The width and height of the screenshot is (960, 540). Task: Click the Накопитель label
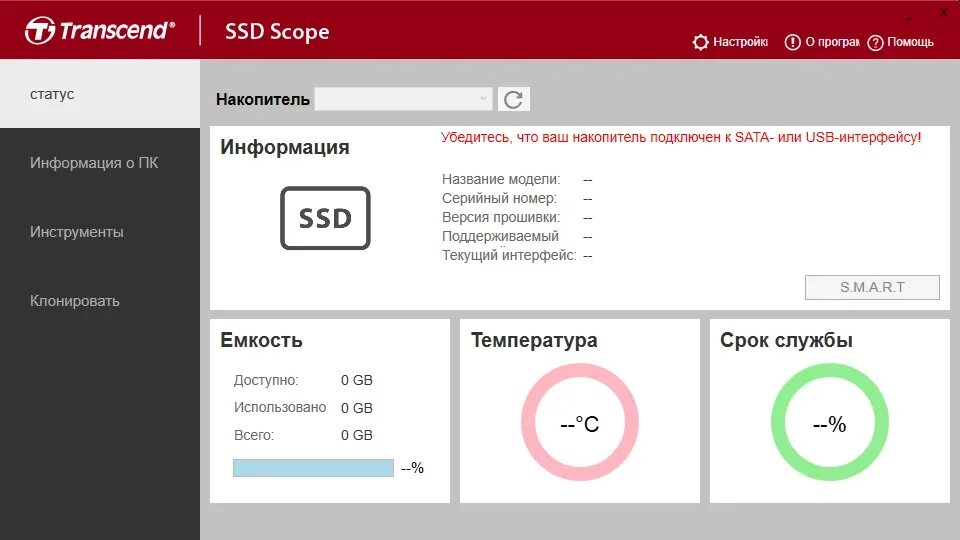263,99
